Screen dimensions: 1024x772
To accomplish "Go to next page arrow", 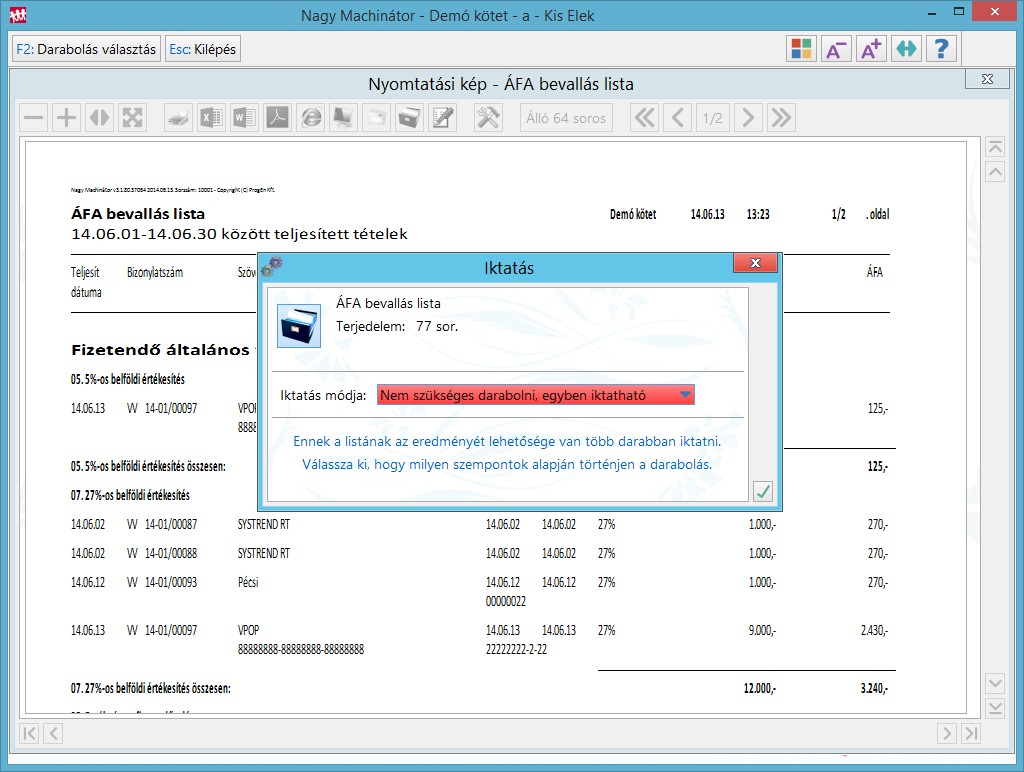I will (x=747, y=118).
